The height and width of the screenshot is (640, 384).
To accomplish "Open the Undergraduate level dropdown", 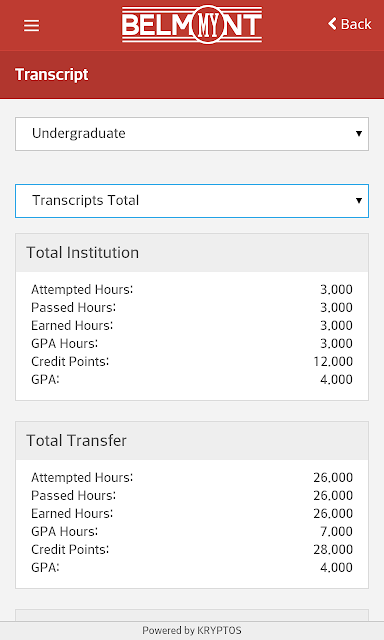I will tap(192, 134).
